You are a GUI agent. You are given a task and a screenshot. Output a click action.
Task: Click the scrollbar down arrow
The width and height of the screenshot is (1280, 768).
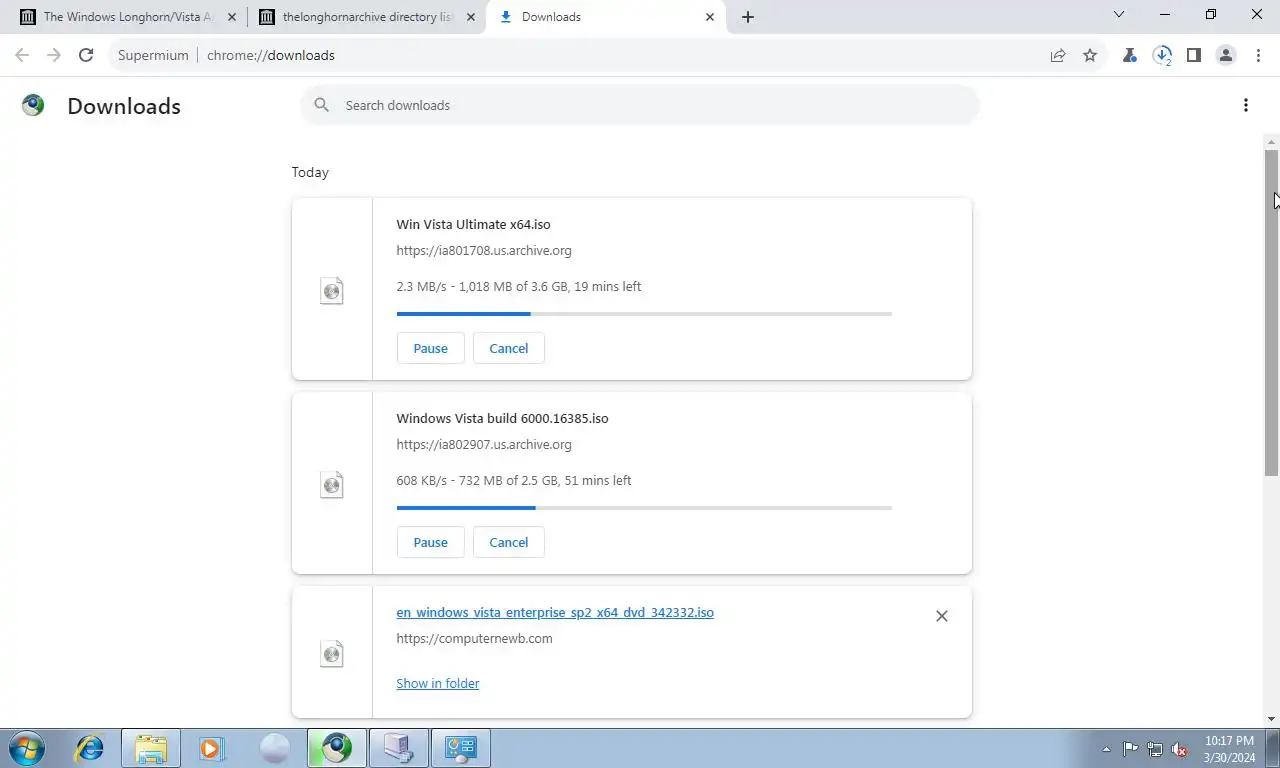pos(1272,718)
